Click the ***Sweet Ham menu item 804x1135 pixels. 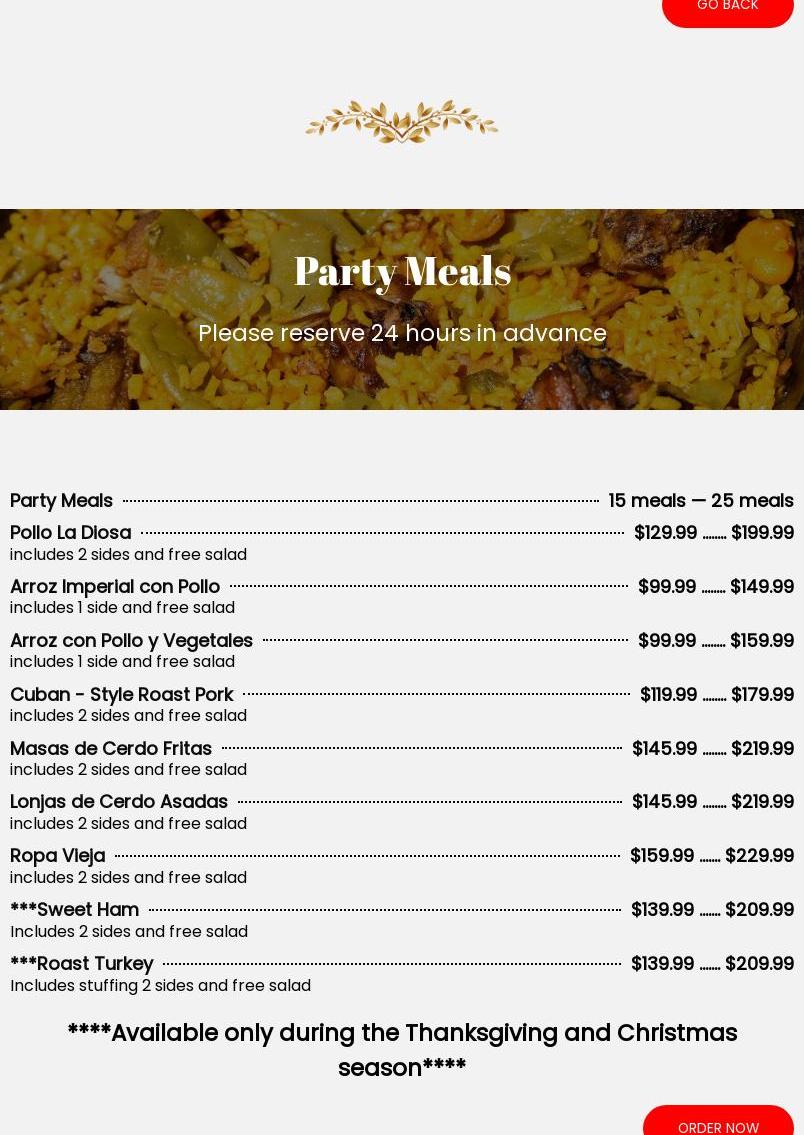(x=75, y=910)
